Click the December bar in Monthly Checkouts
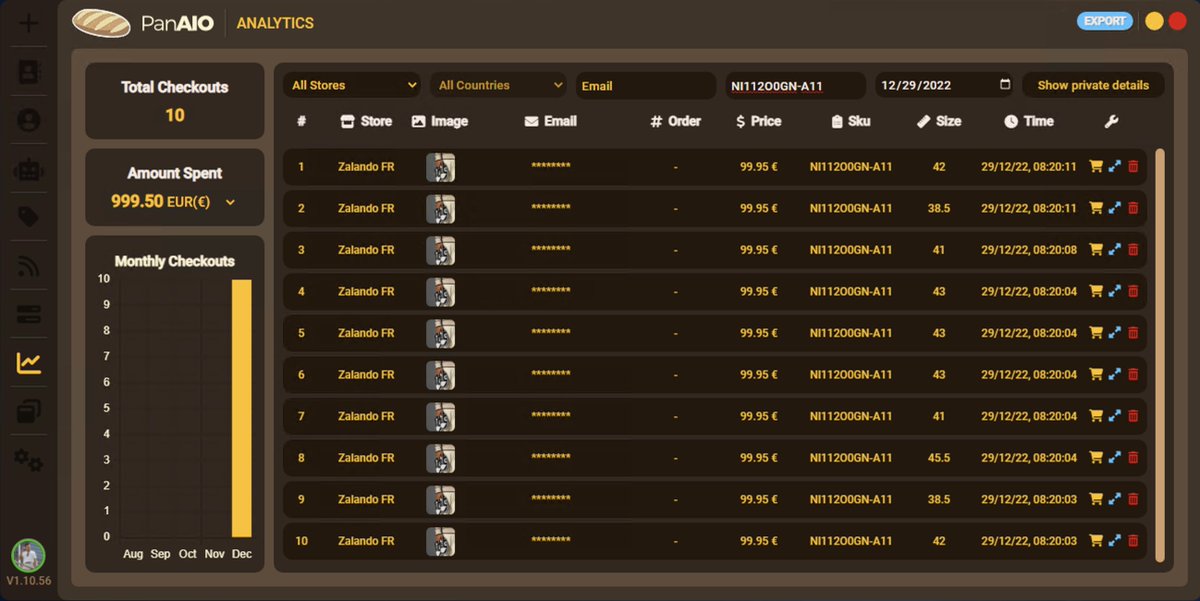This screenshot has height=601, width=1200. point(242,408)
